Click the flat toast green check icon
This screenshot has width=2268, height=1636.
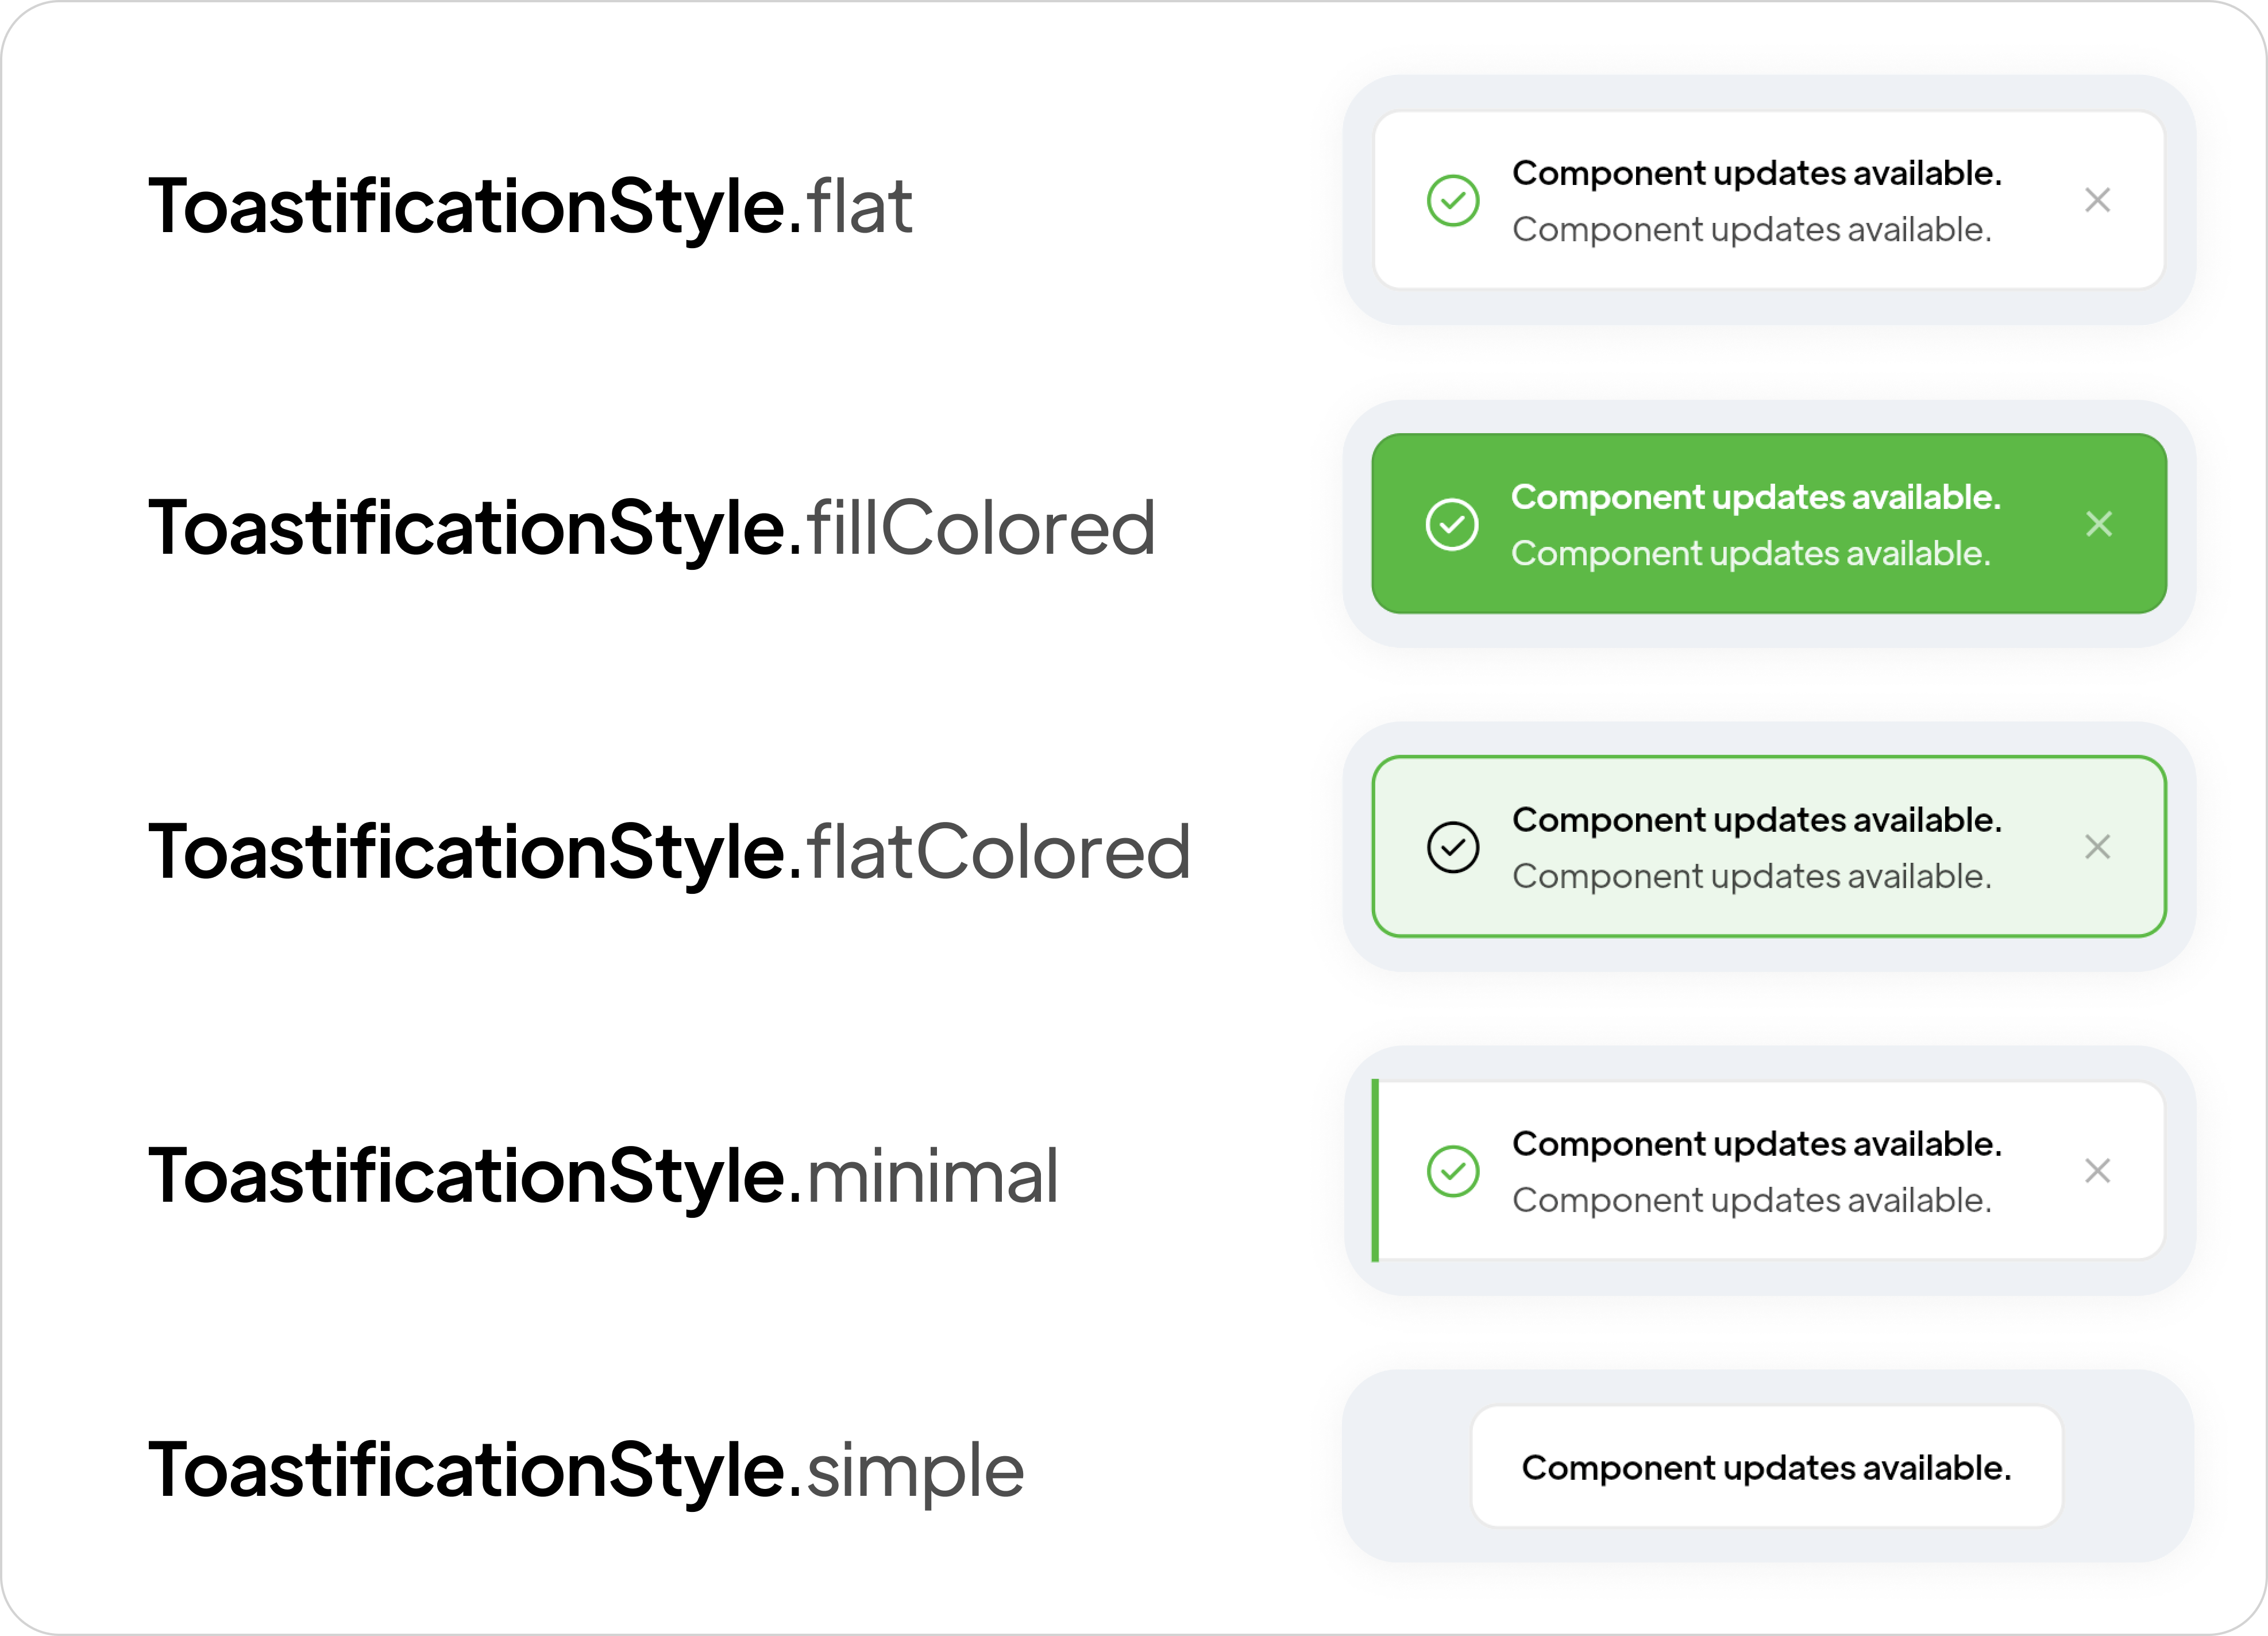(x=1452, y=200)
